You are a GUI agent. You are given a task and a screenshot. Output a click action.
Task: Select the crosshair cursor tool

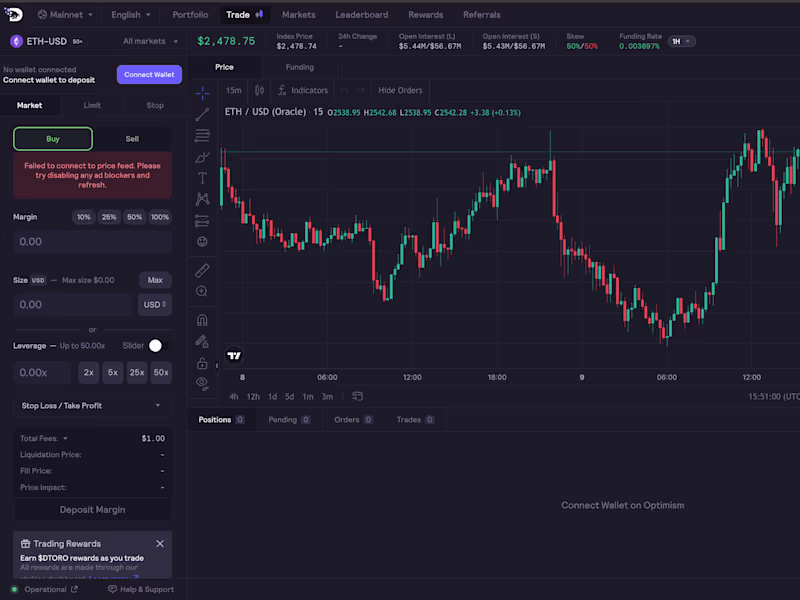[202, 93]
